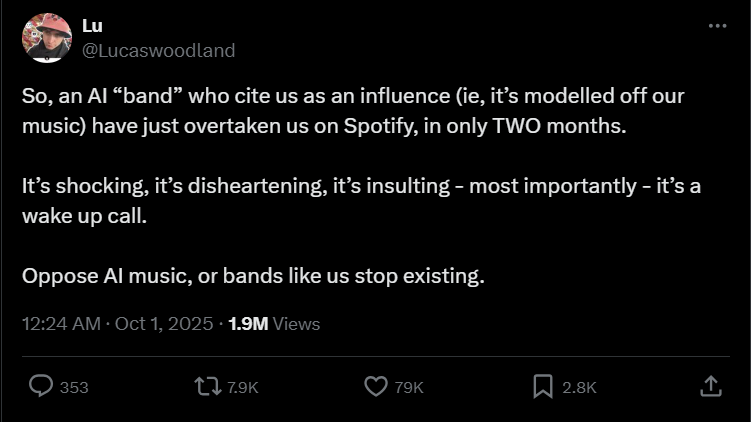The height and width of the screenshot is (422, 751).
Task: Click the "Oppose AI music" sentence
Action: click(253, 275)
